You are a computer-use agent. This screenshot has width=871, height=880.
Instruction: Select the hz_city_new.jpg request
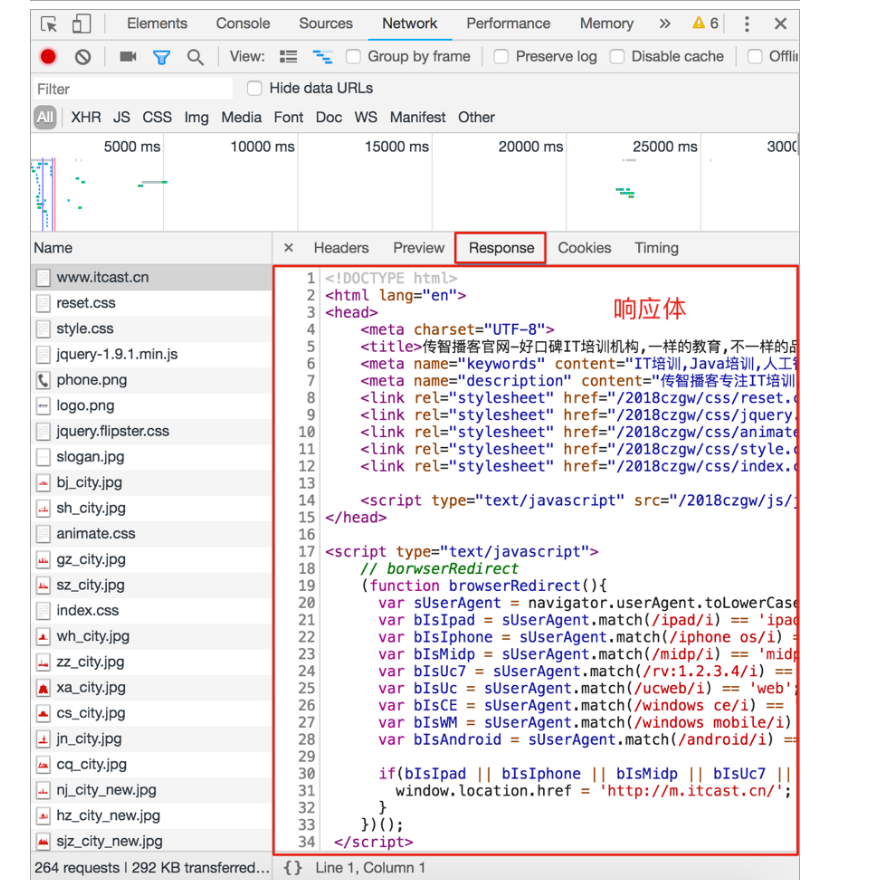coord(152,816)
